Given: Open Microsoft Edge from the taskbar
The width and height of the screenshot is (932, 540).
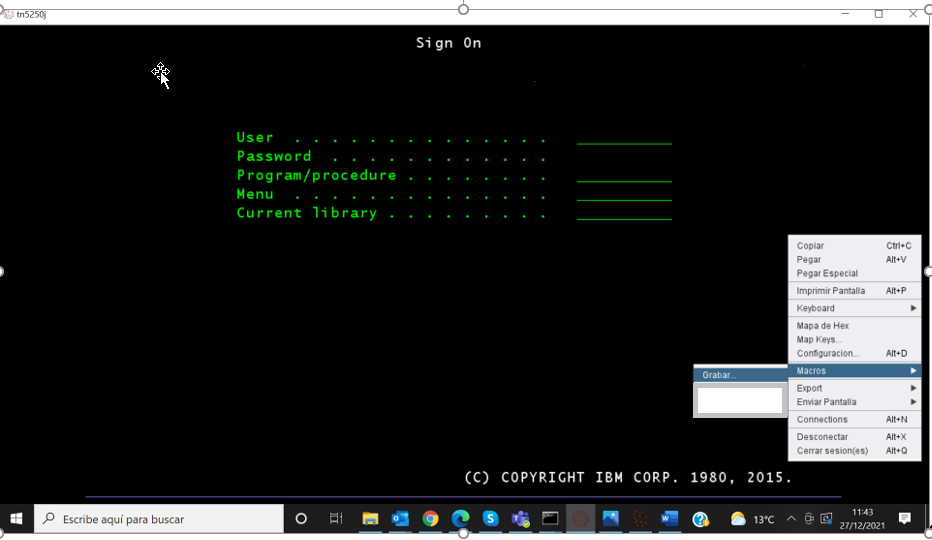Looking at the screenshot, I should point(460,519).
